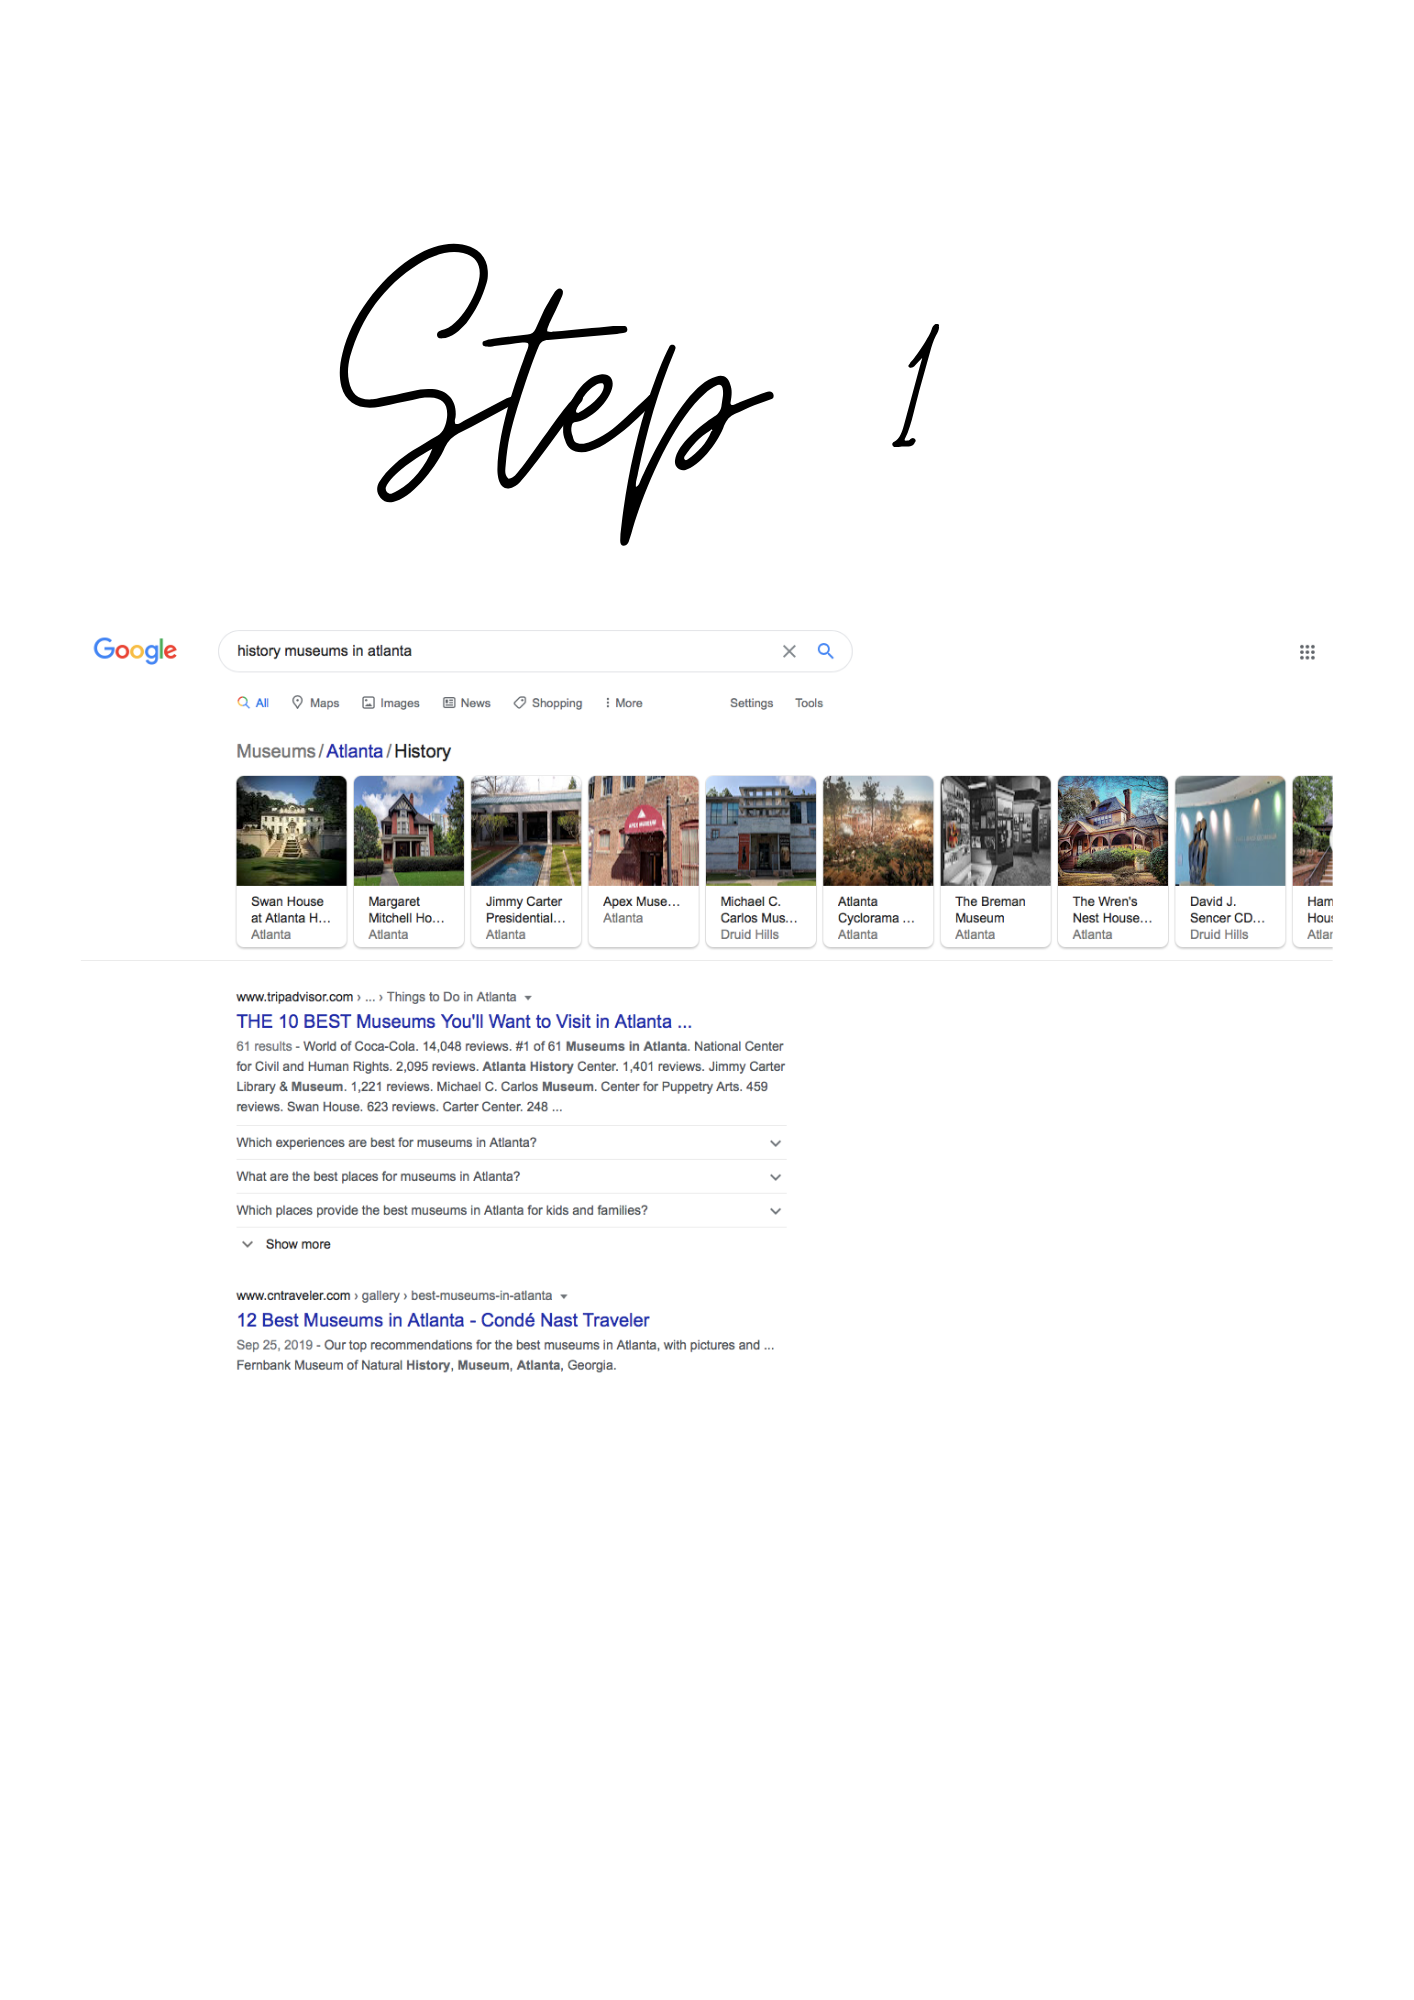Expand 'What are the best places' question
Viewport: 1414px width, 2000px height.
click(510, 1177)
